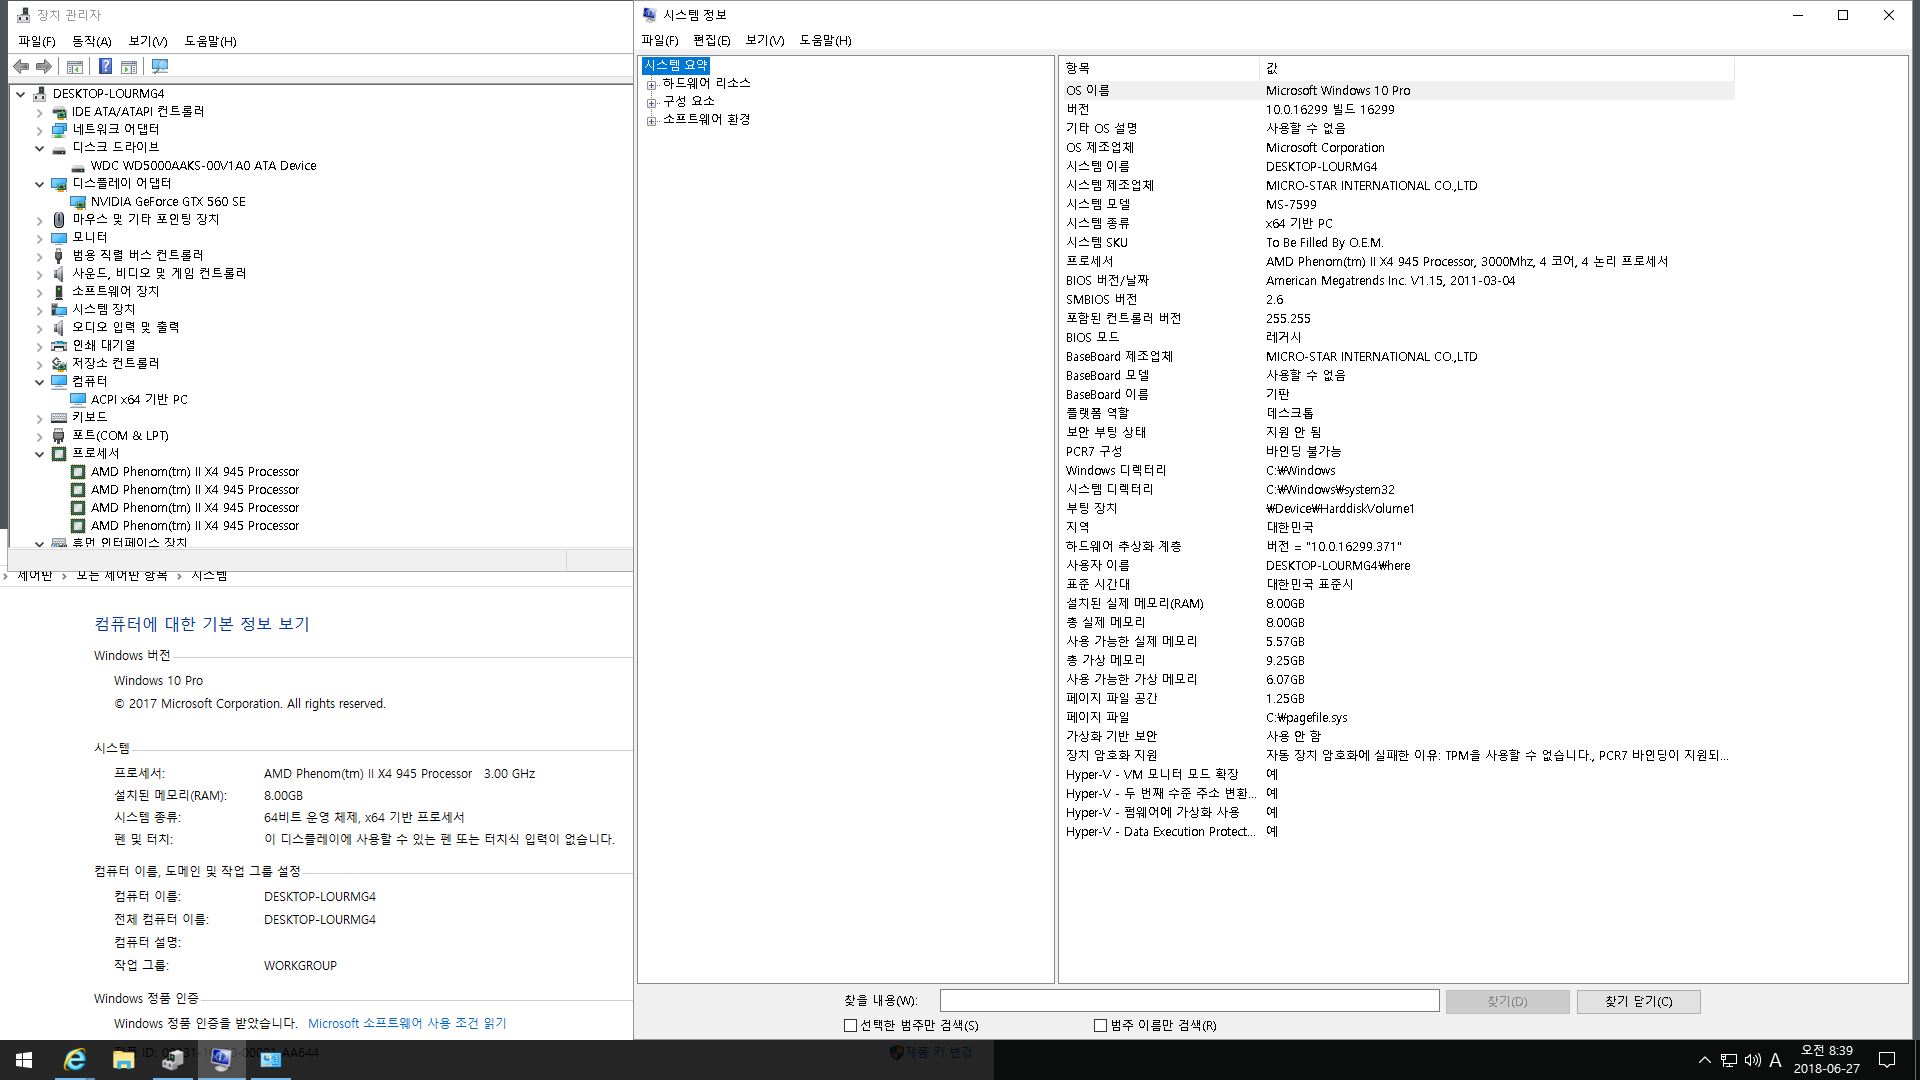Open File Explorer from taskbar
Image resolution: width=1920 pixels, height=1080 pixels.
pos(123,1060)
